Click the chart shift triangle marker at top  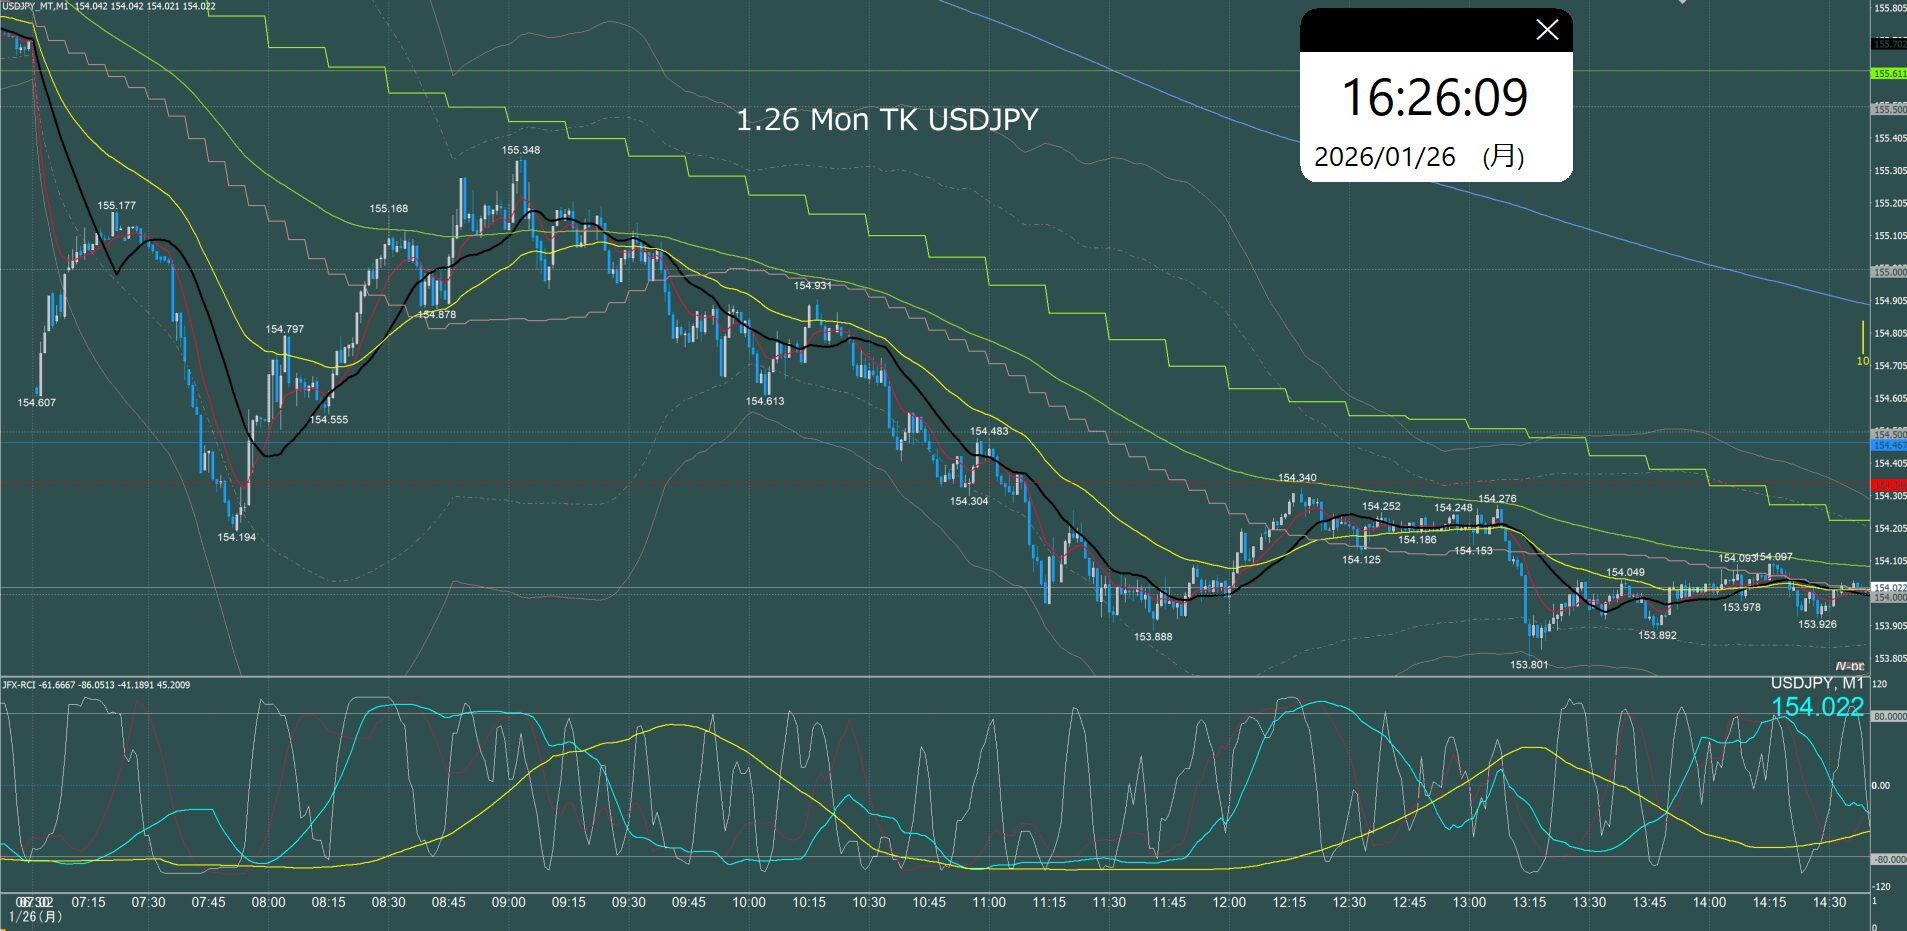pyautogui.click(x=1682, y=3)
